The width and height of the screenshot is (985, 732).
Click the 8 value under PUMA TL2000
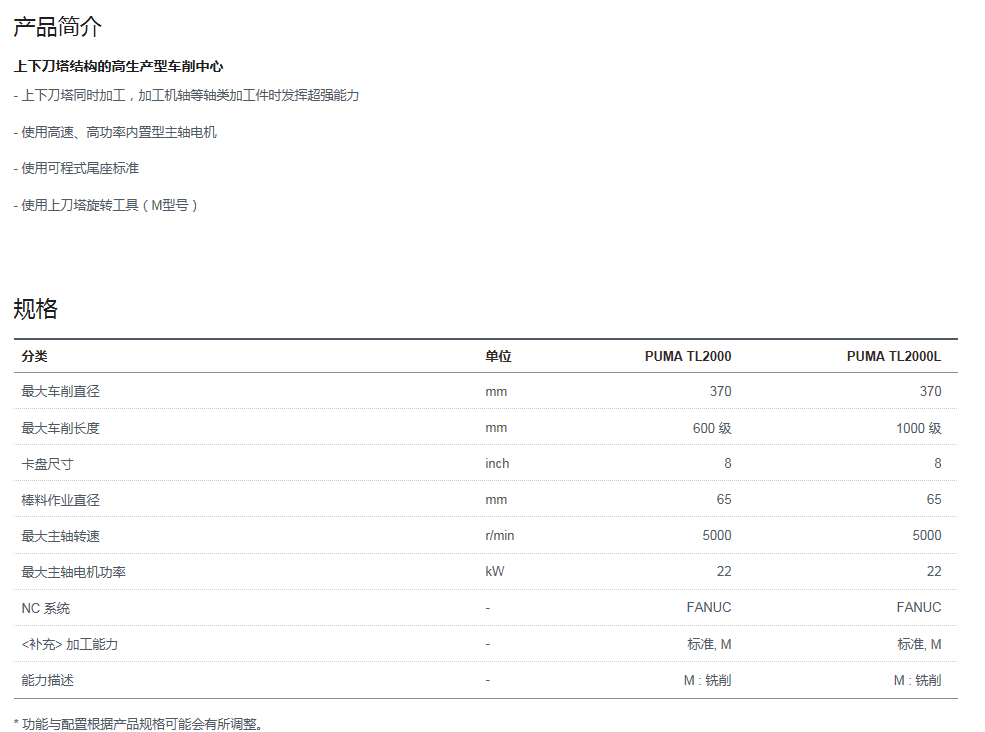727,463
